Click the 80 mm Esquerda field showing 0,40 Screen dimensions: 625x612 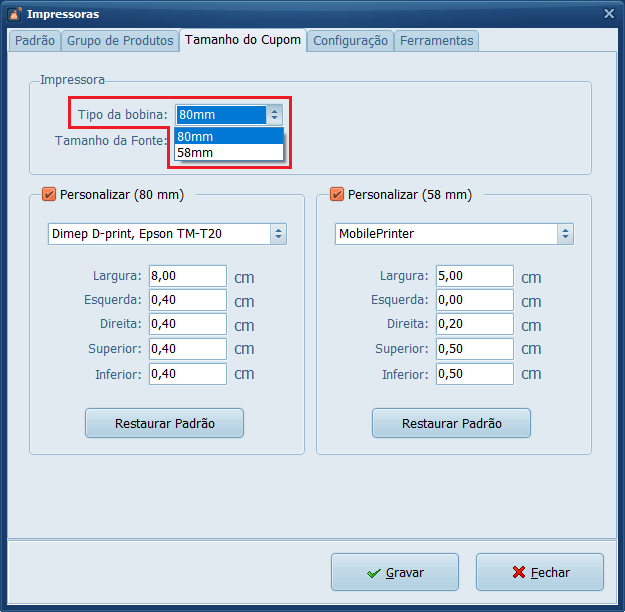pyautogui.click(x=188, y=300)
